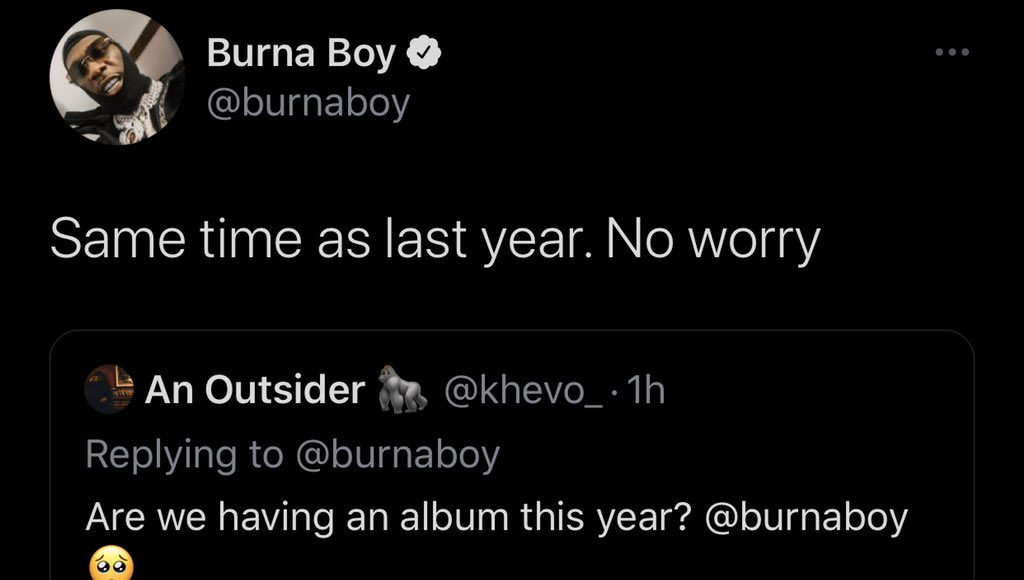Click the An Outsider display name
Screen dimensions: 1024x580
pyautogui.click(x=254, y=390)
